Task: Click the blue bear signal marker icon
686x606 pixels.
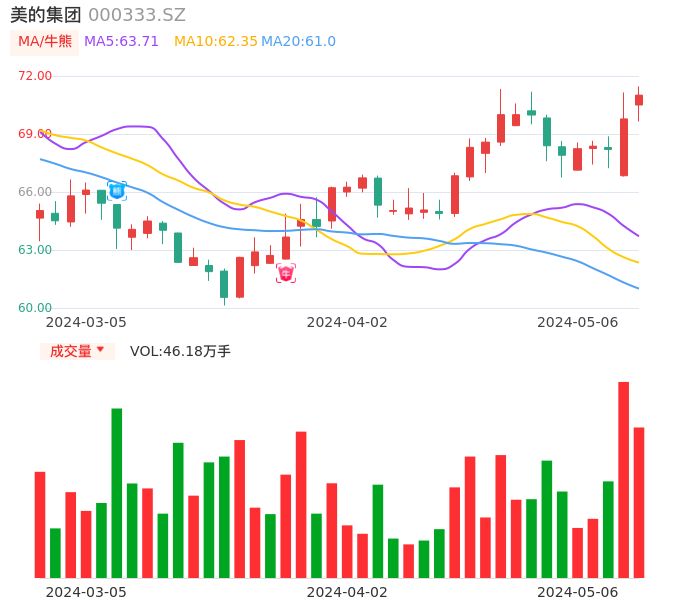Action: tap(117, 191)
